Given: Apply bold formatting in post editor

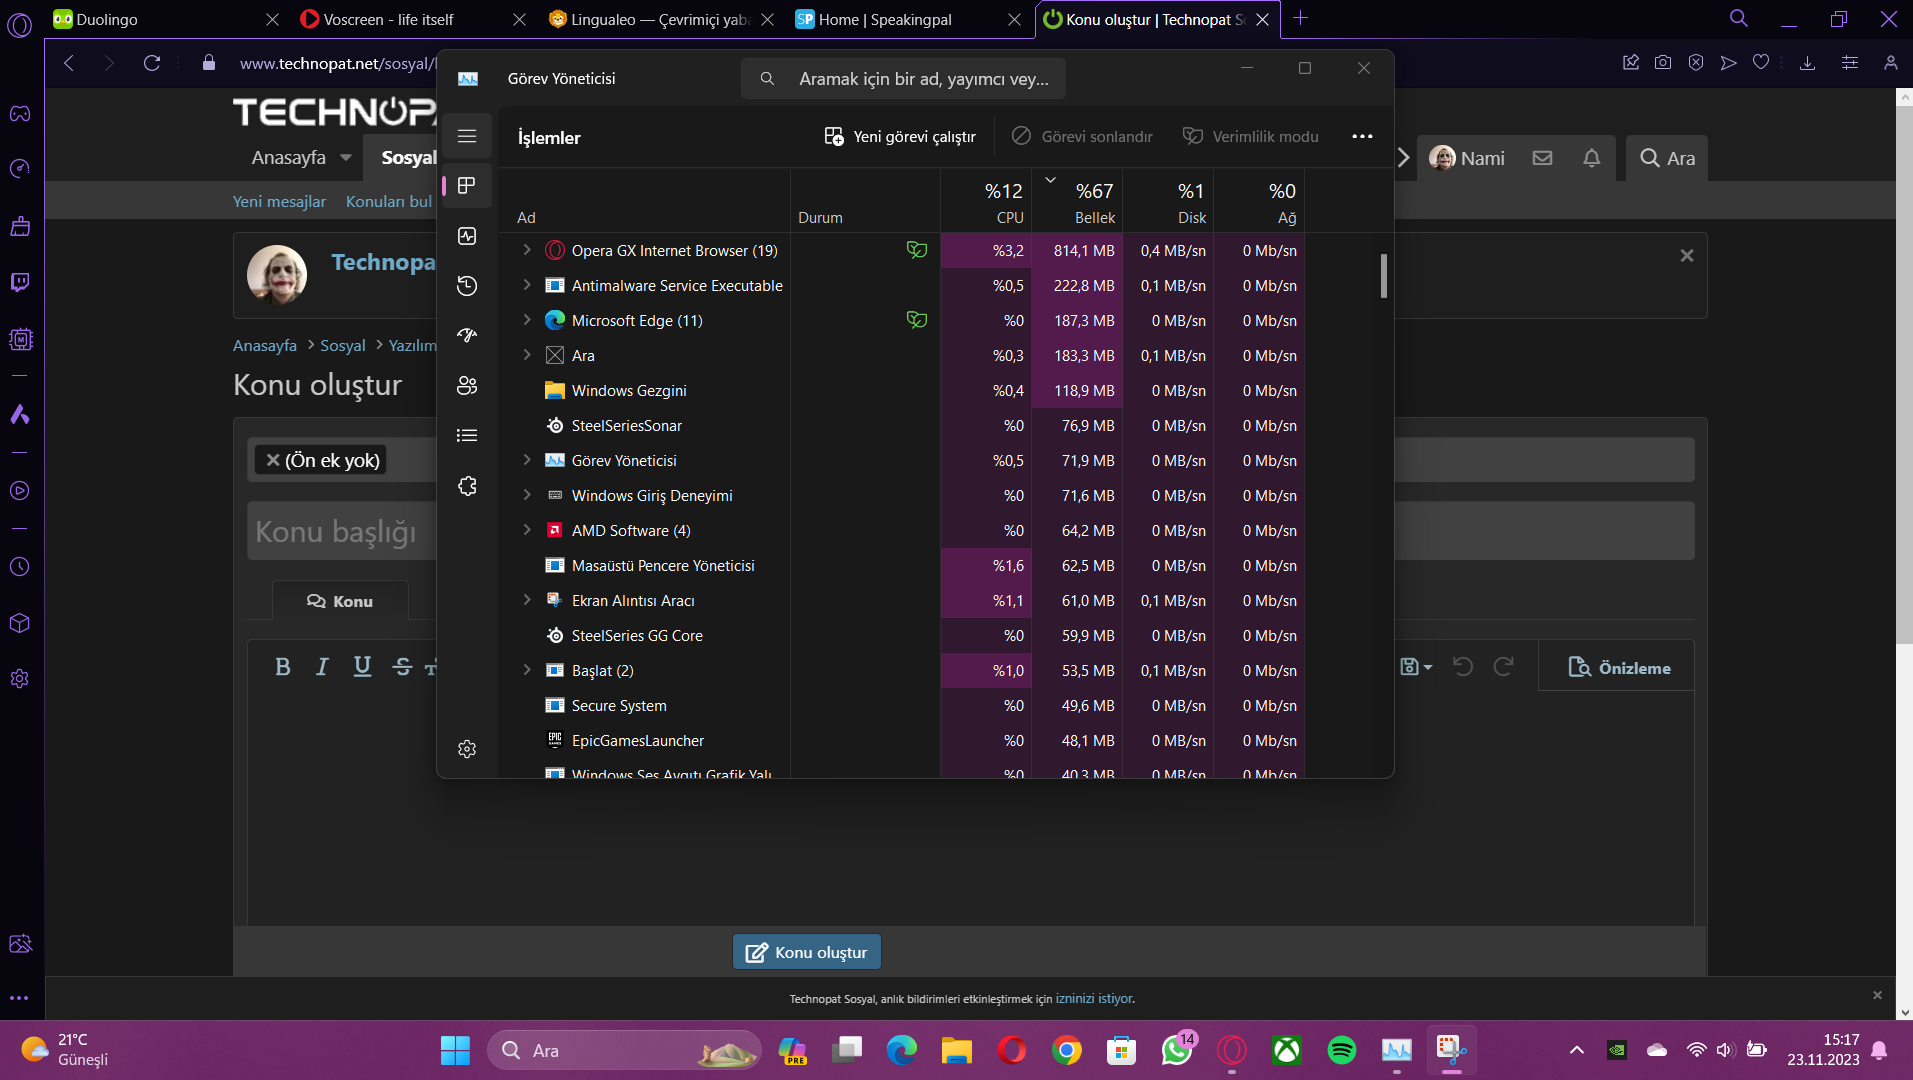Looking at the screenshot, I should coord(283,667).
